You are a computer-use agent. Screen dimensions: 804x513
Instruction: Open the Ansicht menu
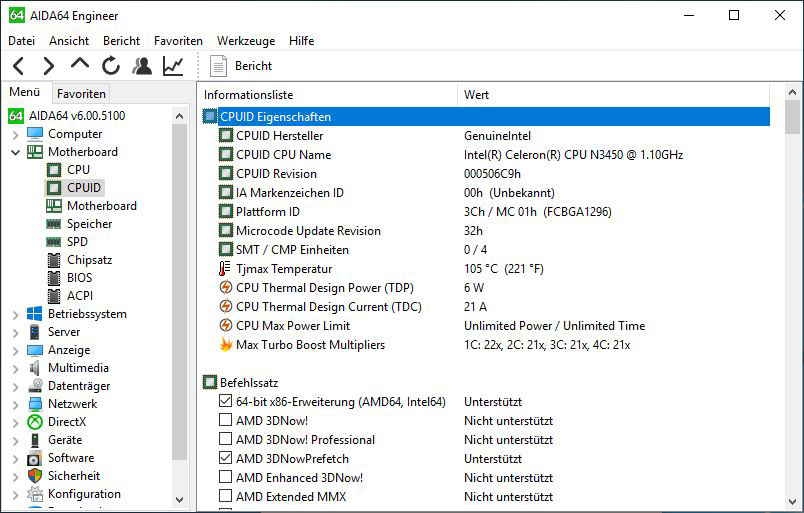[69, 41]
